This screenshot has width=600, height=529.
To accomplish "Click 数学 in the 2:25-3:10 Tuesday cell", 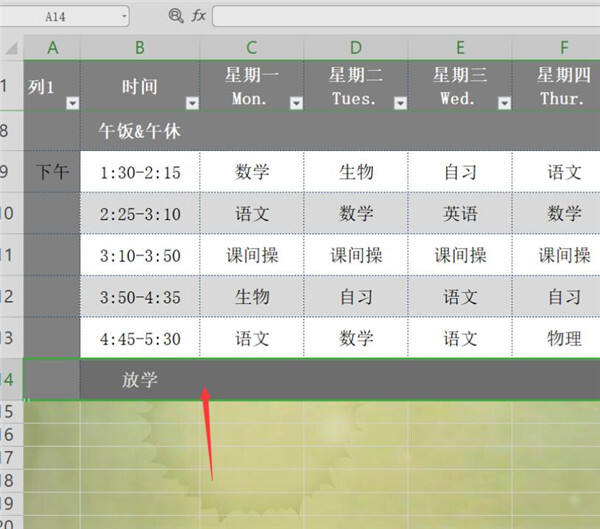I will [356, 213].
